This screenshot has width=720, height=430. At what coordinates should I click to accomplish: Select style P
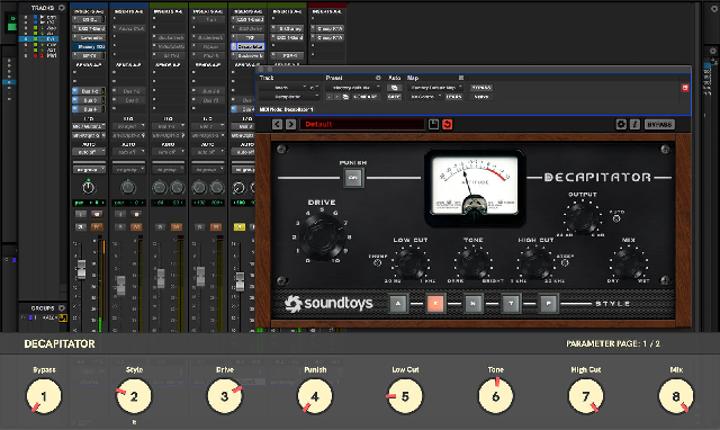pyautogui.click(x=549, y=304)
